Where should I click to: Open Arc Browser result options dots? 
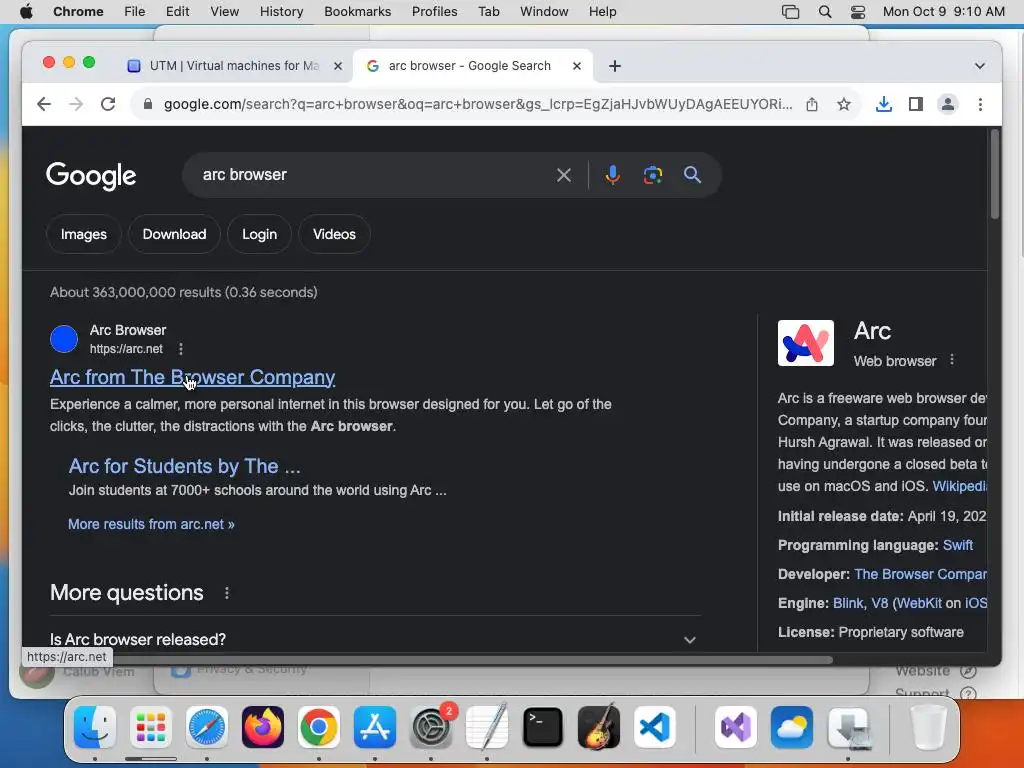click(181, 349)
